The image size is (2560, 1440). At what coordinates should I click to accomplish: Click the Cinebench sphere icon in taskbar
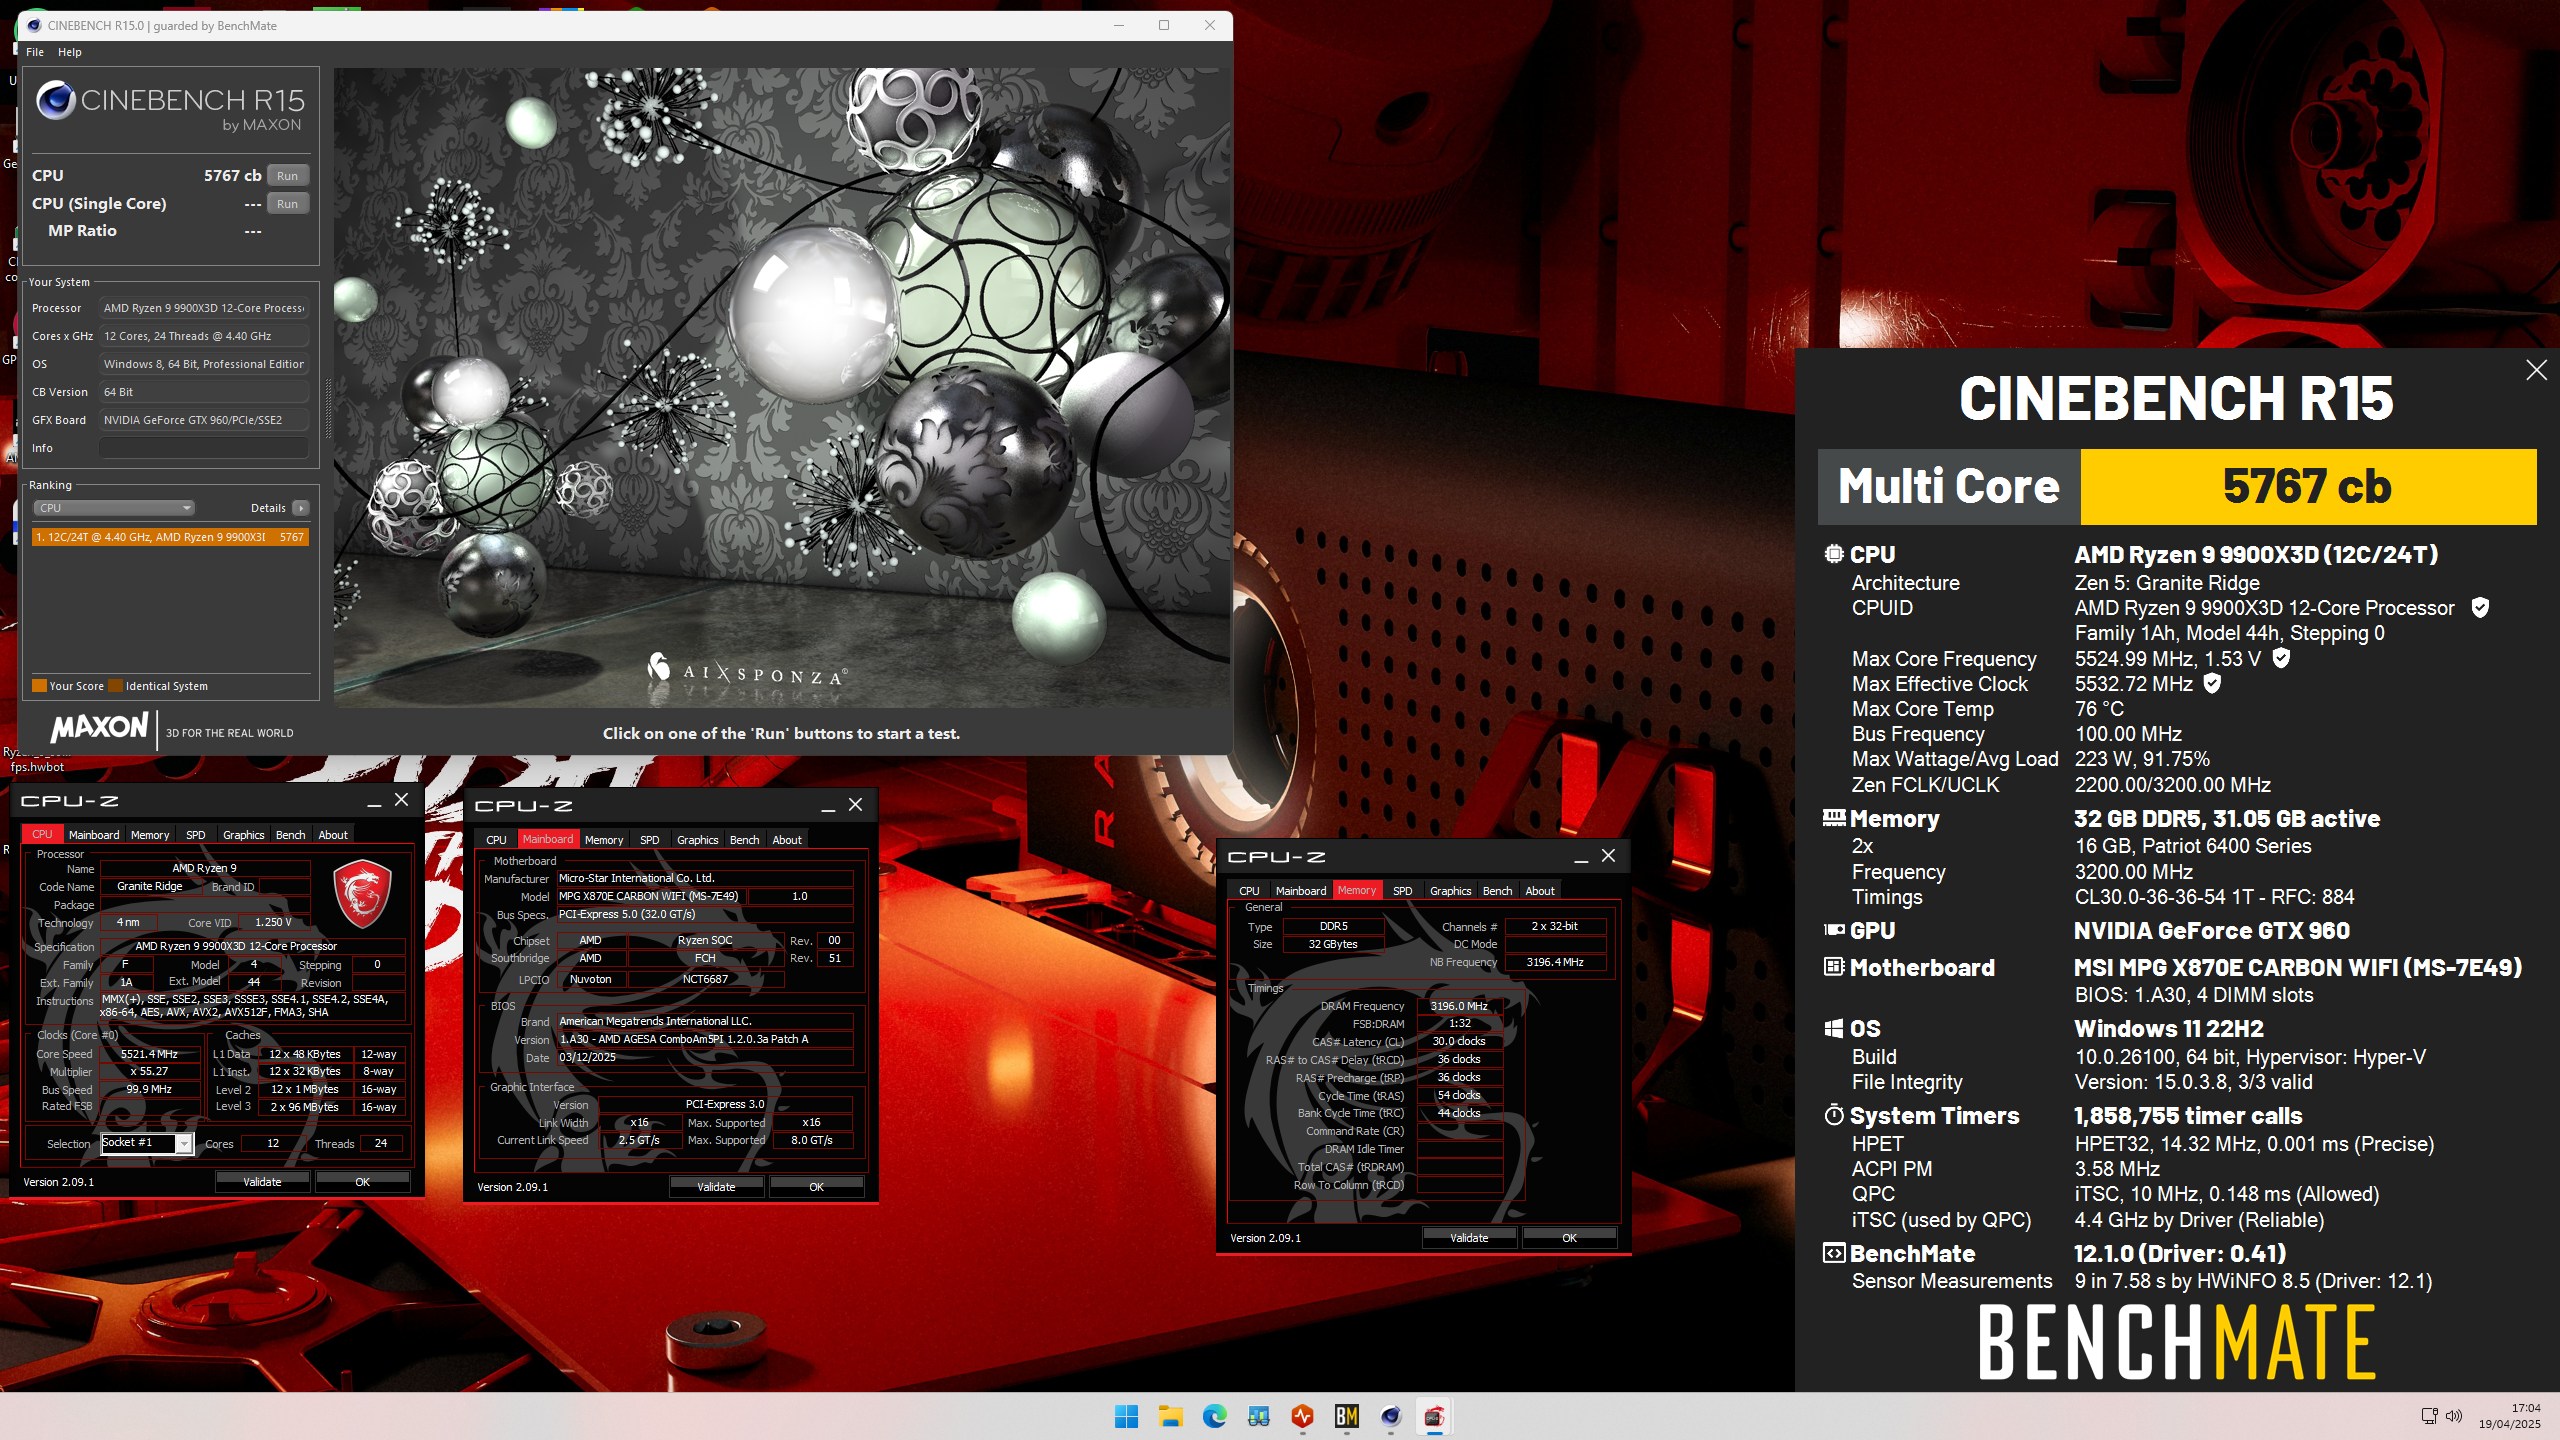(x=1390, y=1416)
